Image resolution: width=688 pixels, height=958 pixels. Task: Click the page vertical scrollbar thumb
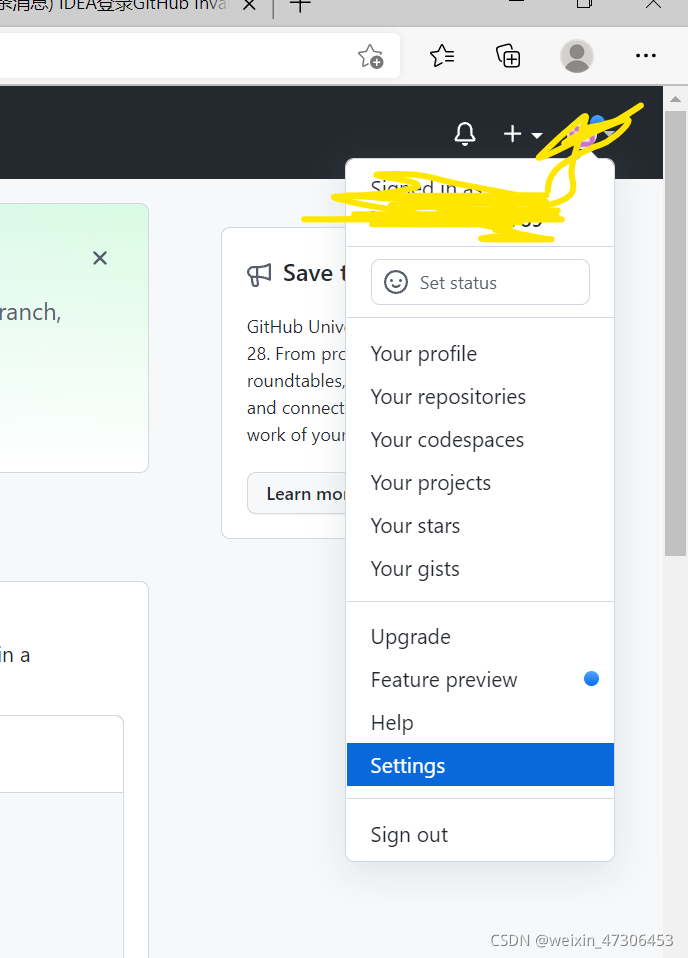click(x=675, y=333)
